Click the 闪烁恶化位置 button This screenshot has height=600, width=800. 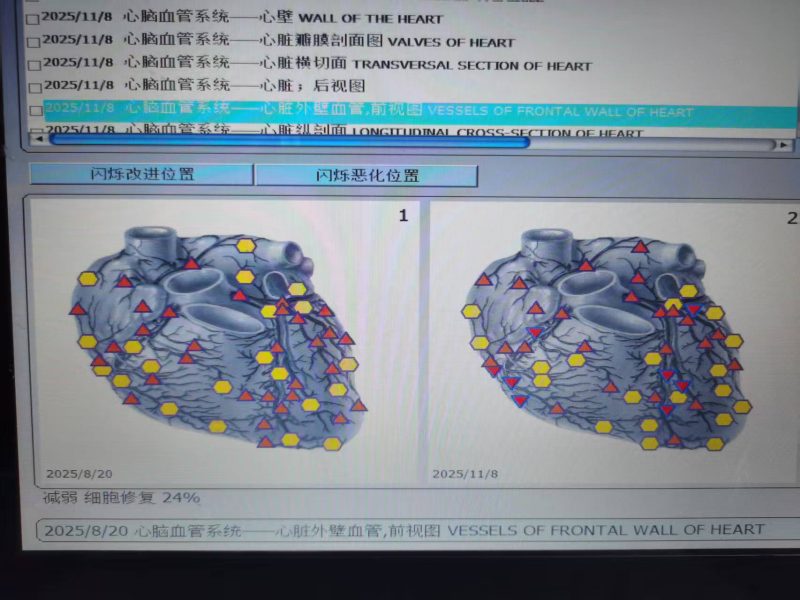pyautogui.click(x=366, y=175)
